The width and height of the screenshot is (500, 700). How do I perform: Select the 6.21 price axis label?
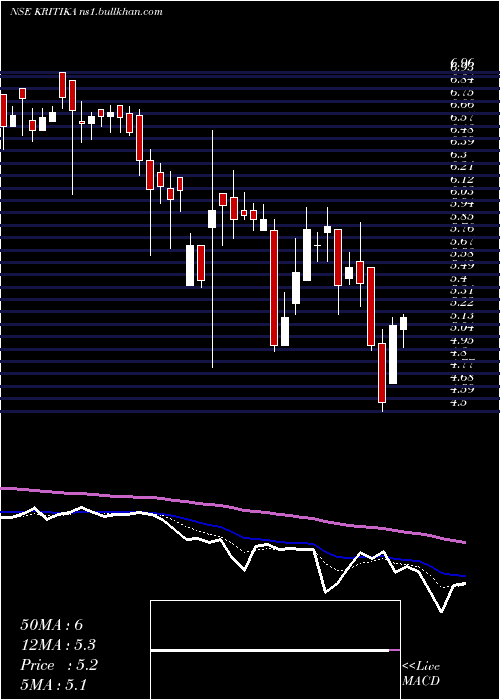pos(462,167)
